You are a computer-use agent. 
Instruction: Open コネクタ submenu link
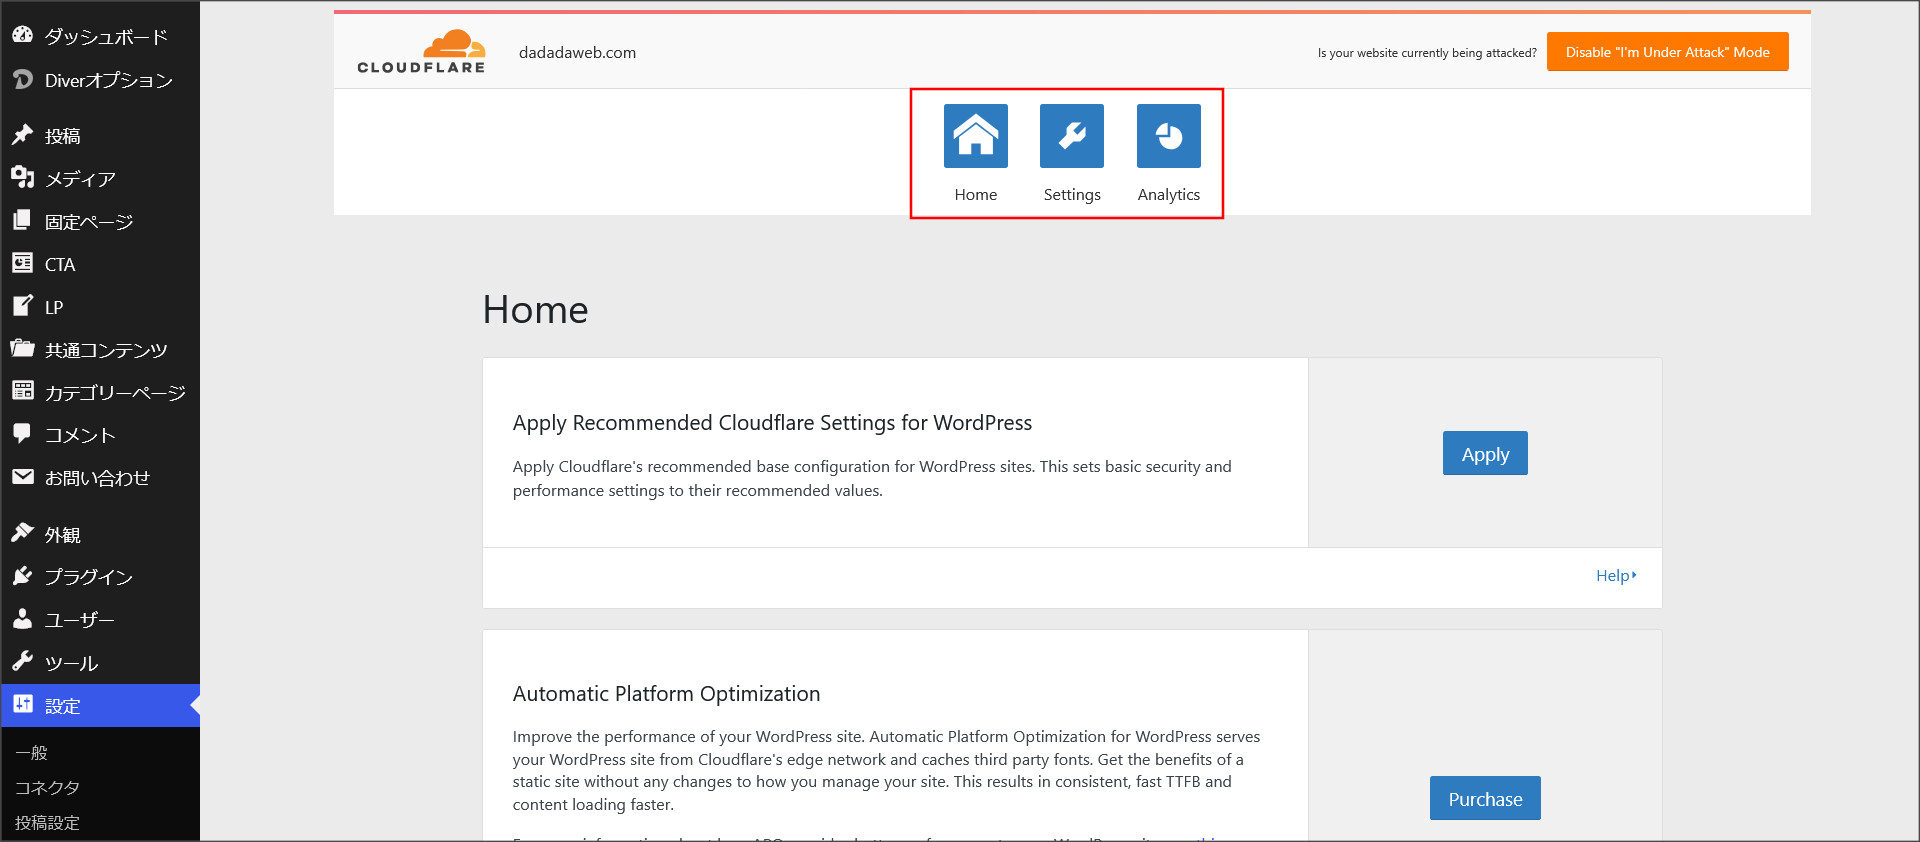(47, 788)
